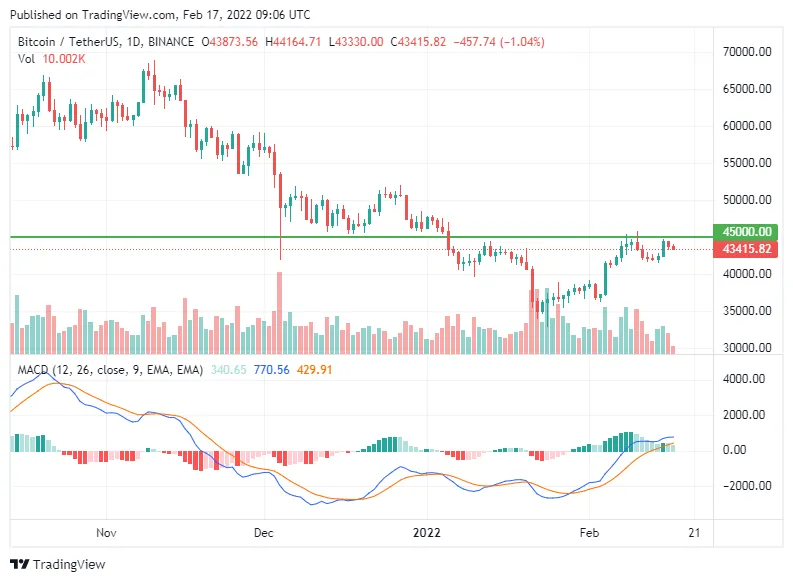
Task: Select the MACD indicator legend title
Action: 110,370
